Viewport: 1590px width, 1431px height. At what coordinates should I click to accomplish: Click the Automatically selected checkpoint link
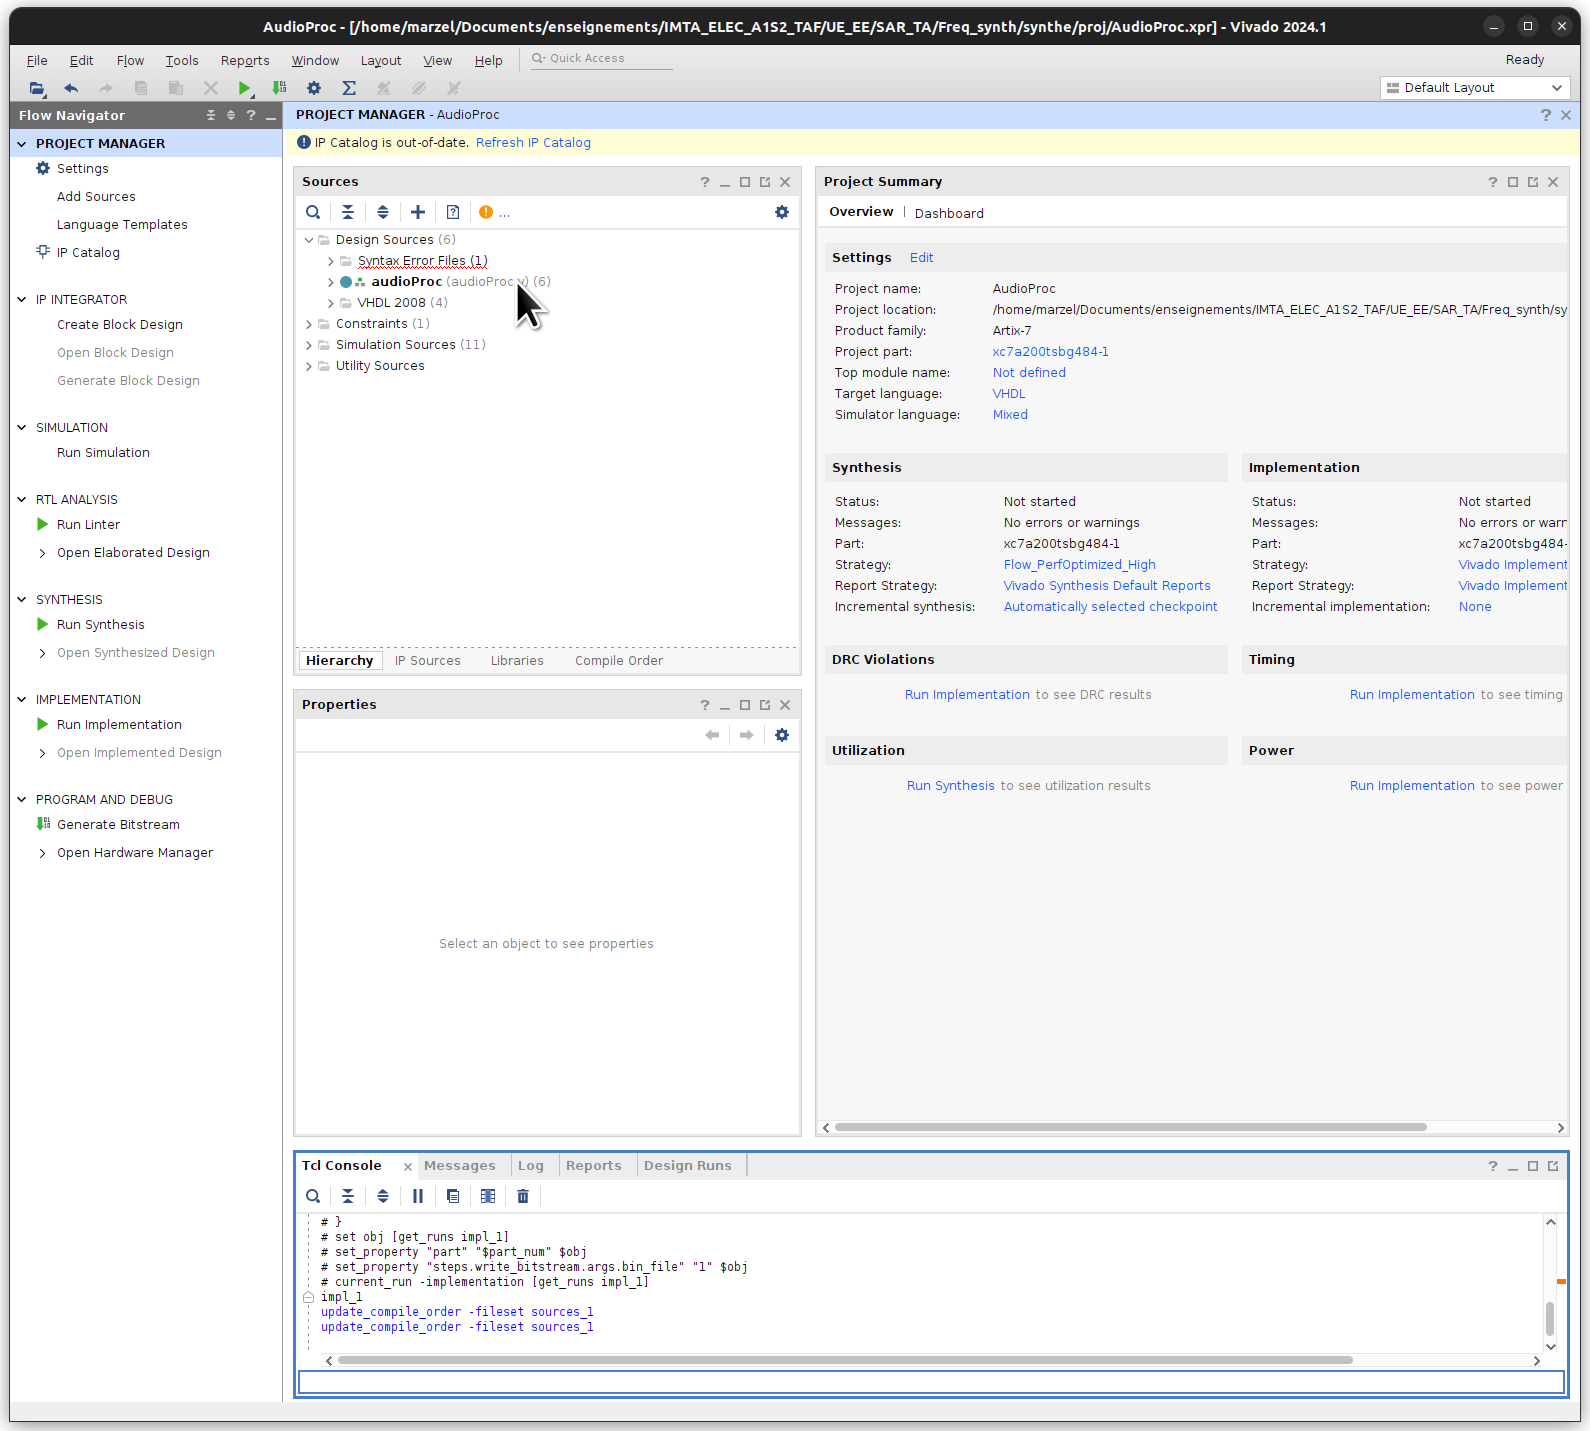[x=1110, y=607]
